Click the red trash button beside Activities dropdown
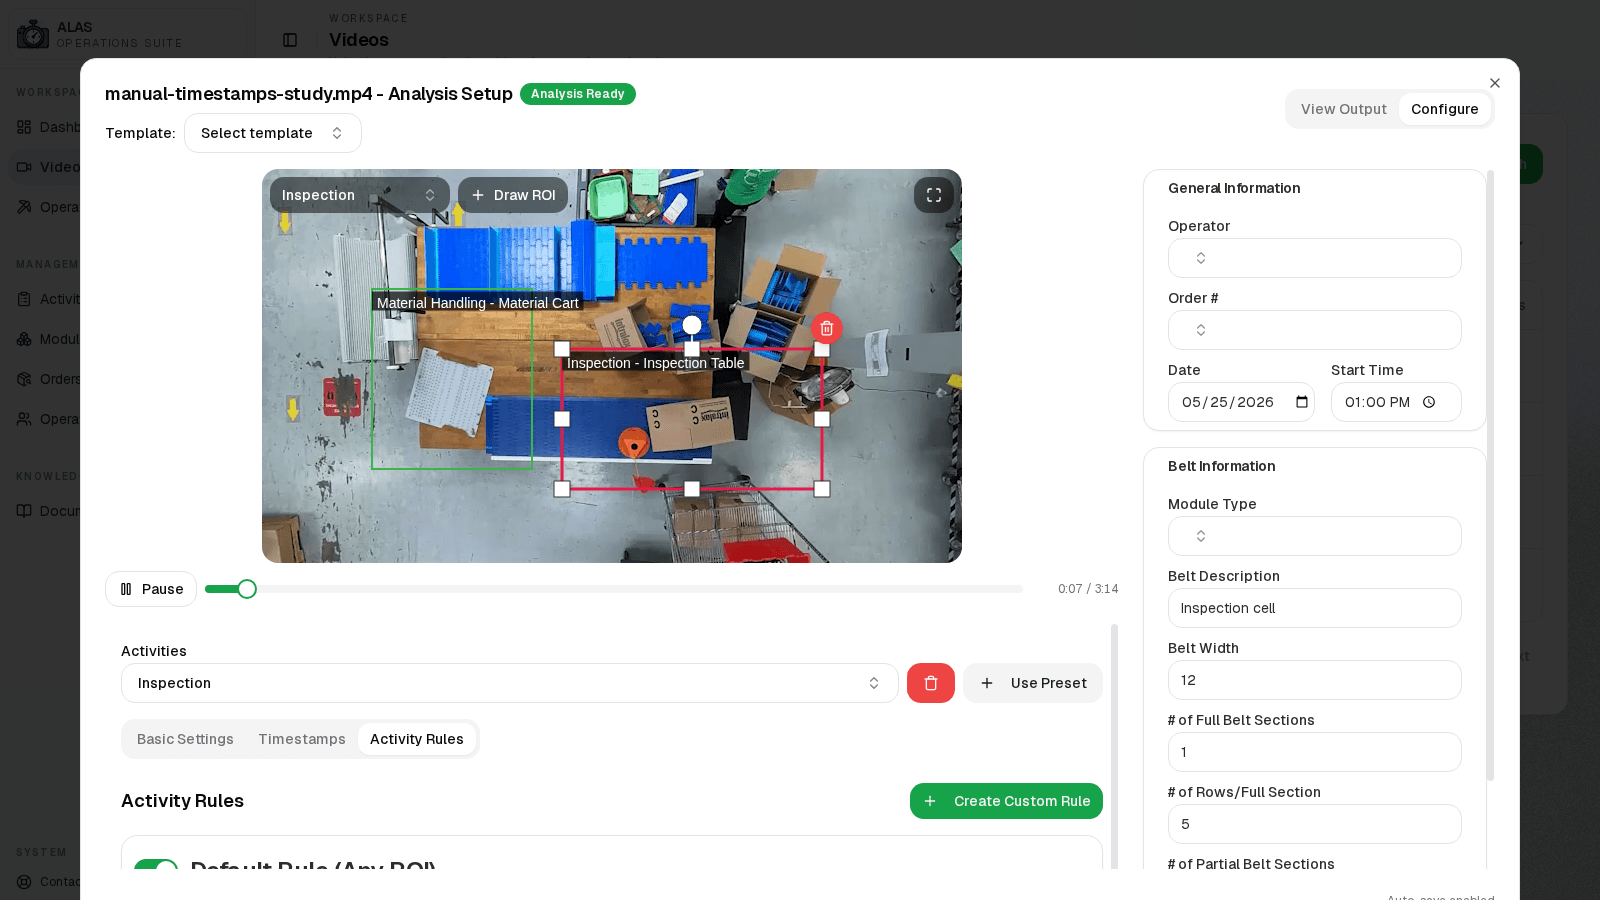1600x900 pixels. click(x=931, y=683)
